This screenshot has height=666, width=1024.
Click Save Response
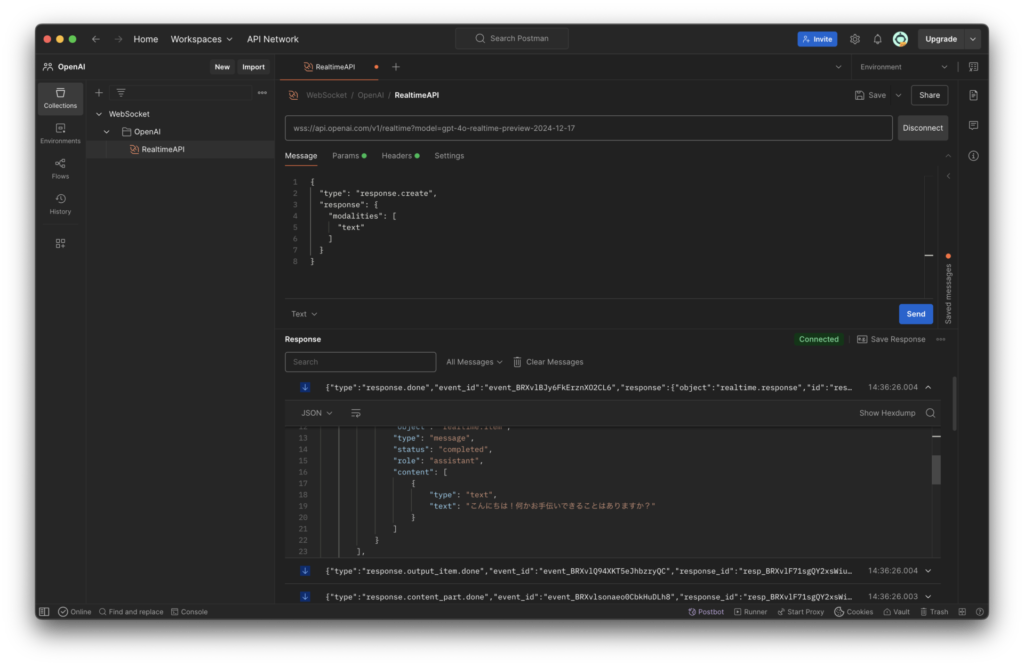tap(891, 340)
